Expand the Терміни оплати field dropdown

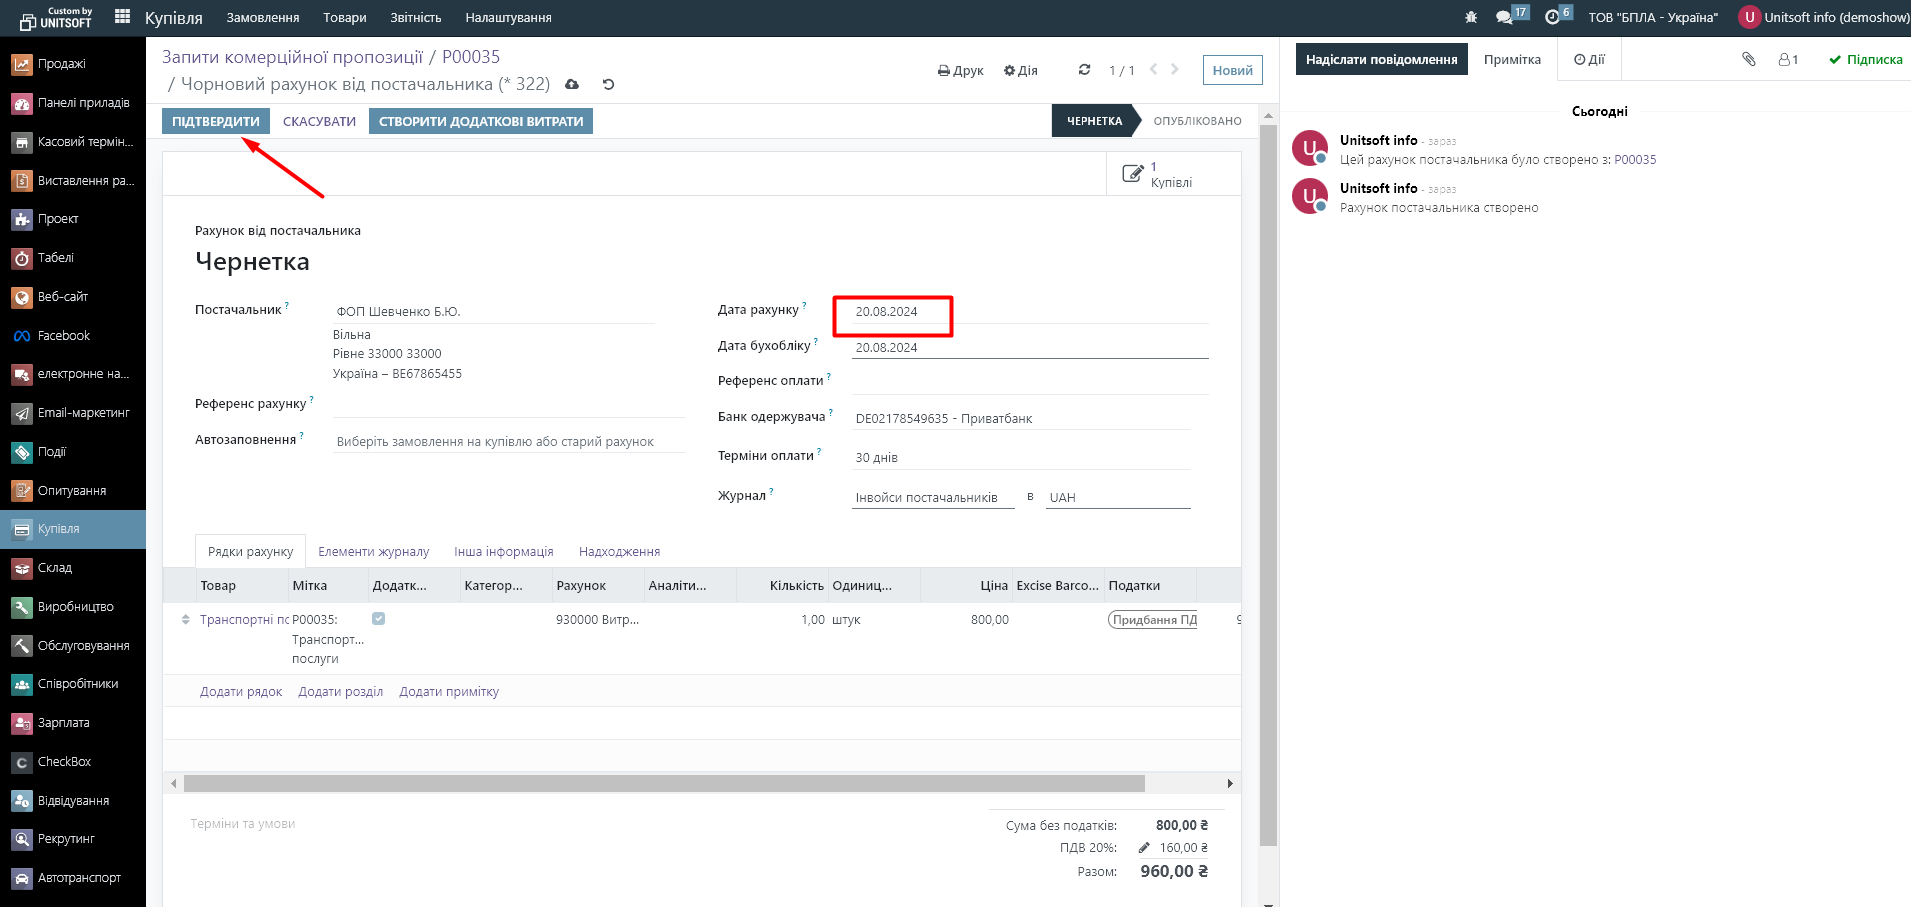[x=1020, y=458]
